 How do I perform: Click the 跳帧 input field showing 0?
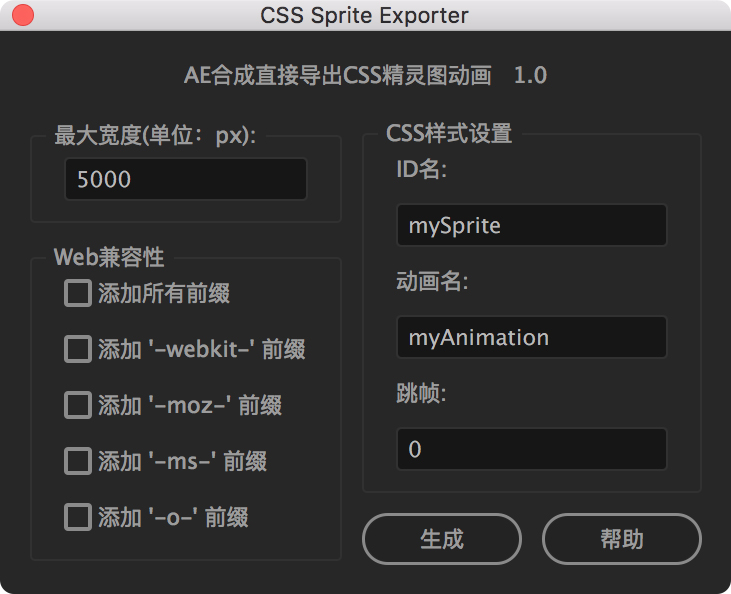coord(531,449)
